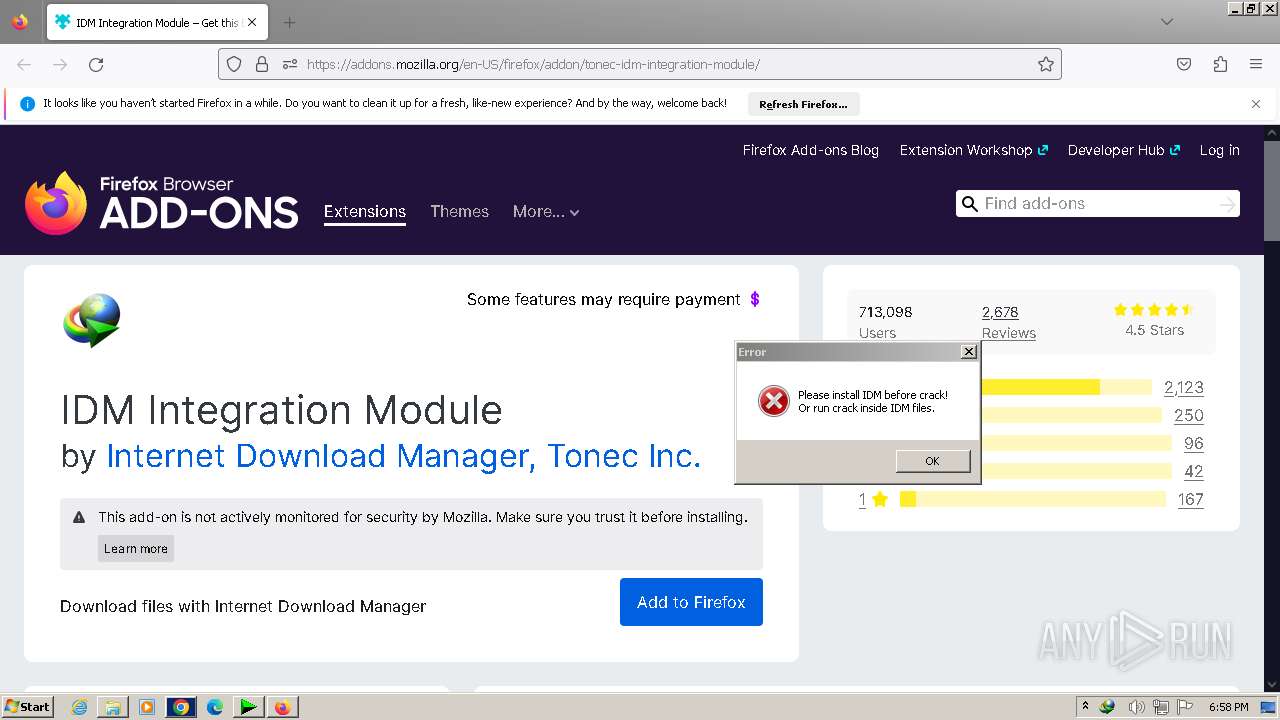Click the address bar URL

click(x=533, y=64)
